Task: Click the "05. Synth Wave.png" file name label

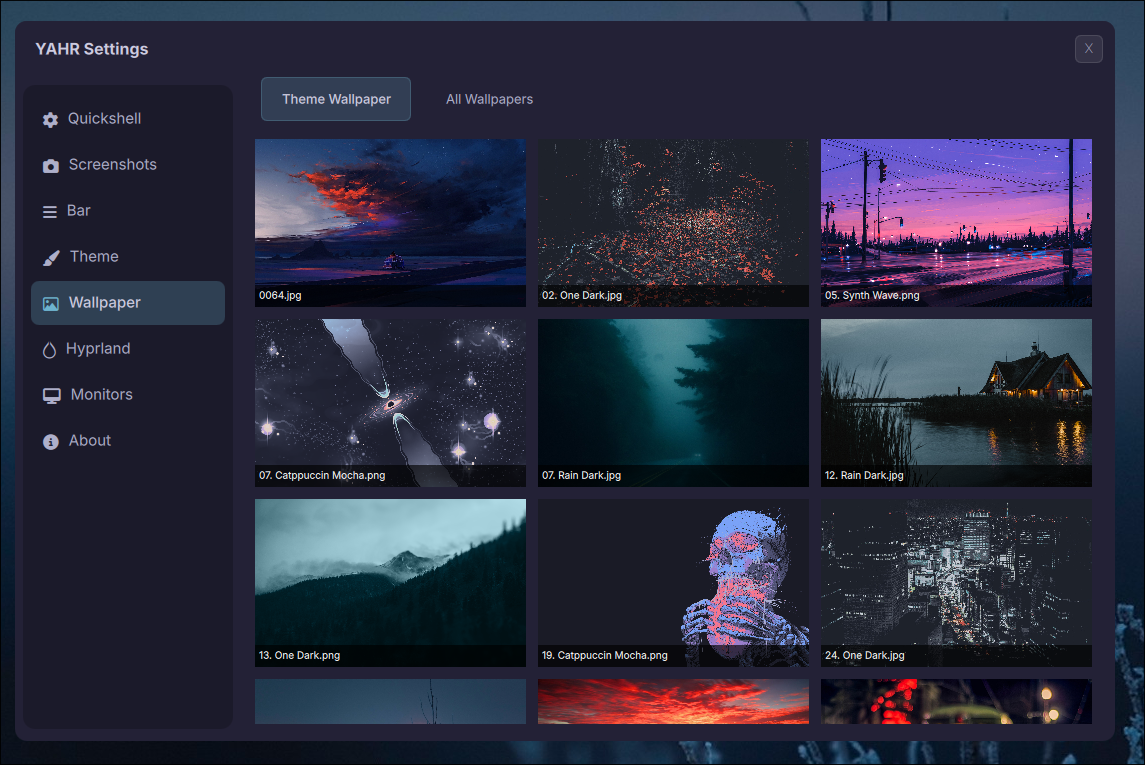Action: pyautogui.click(x=872, y=296)
